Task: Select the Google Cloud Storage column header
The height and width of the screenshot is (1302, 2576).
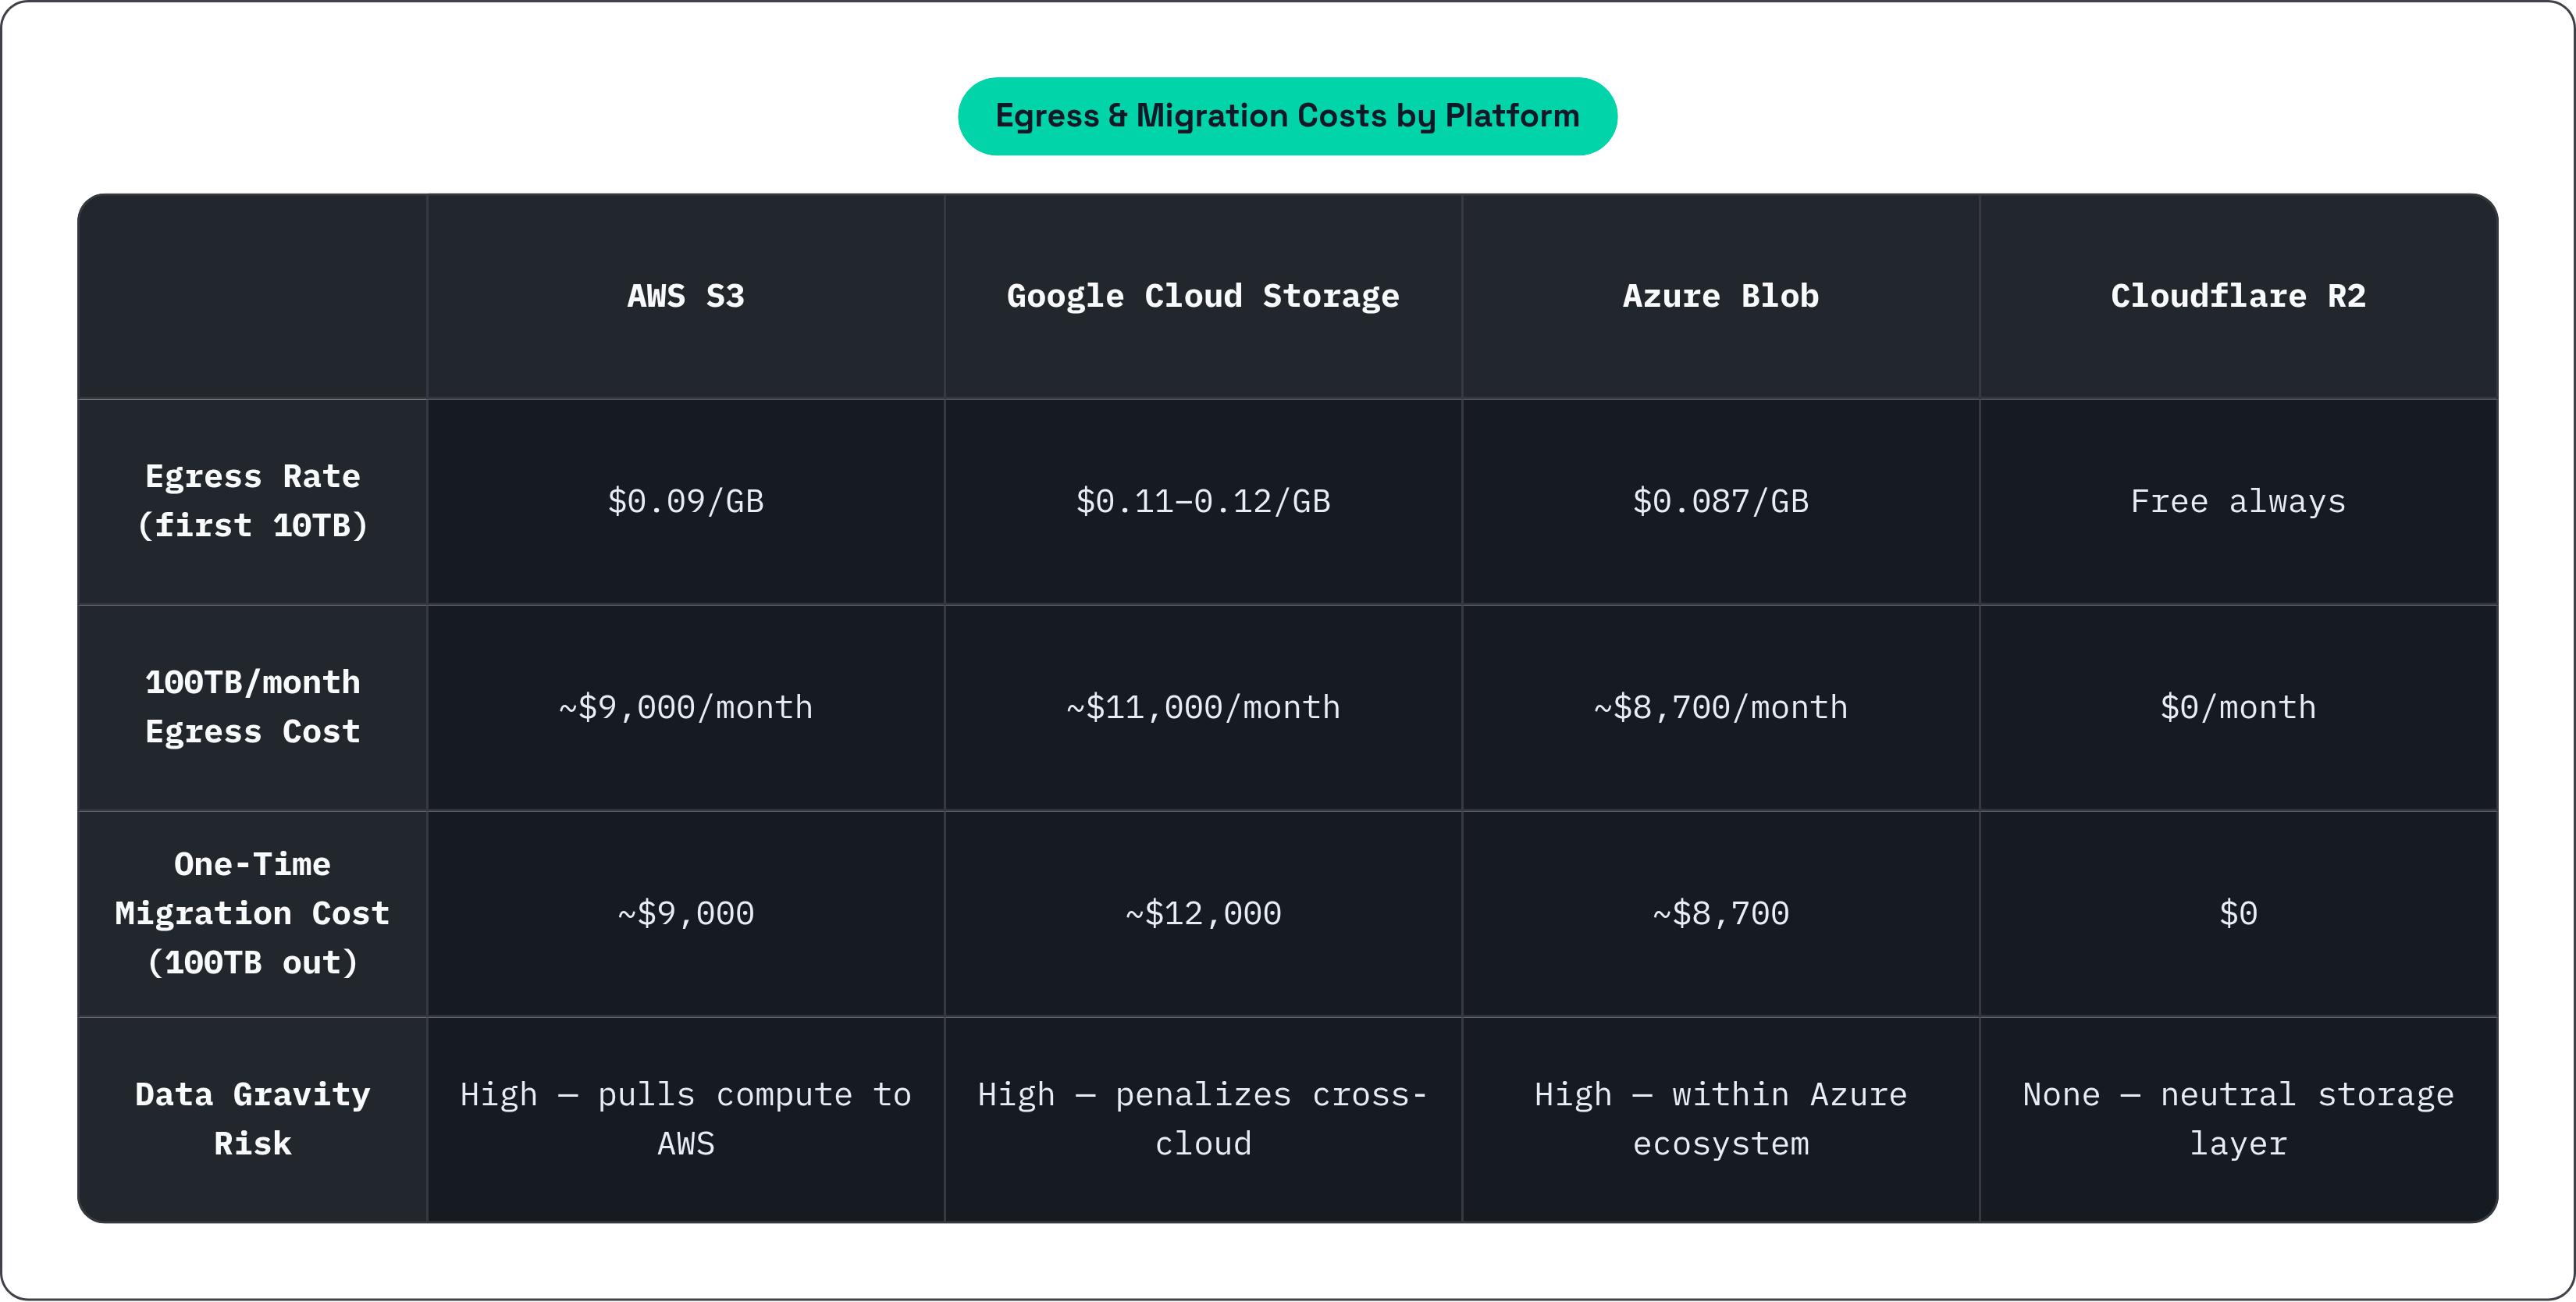Action: tap(1203, 296)
